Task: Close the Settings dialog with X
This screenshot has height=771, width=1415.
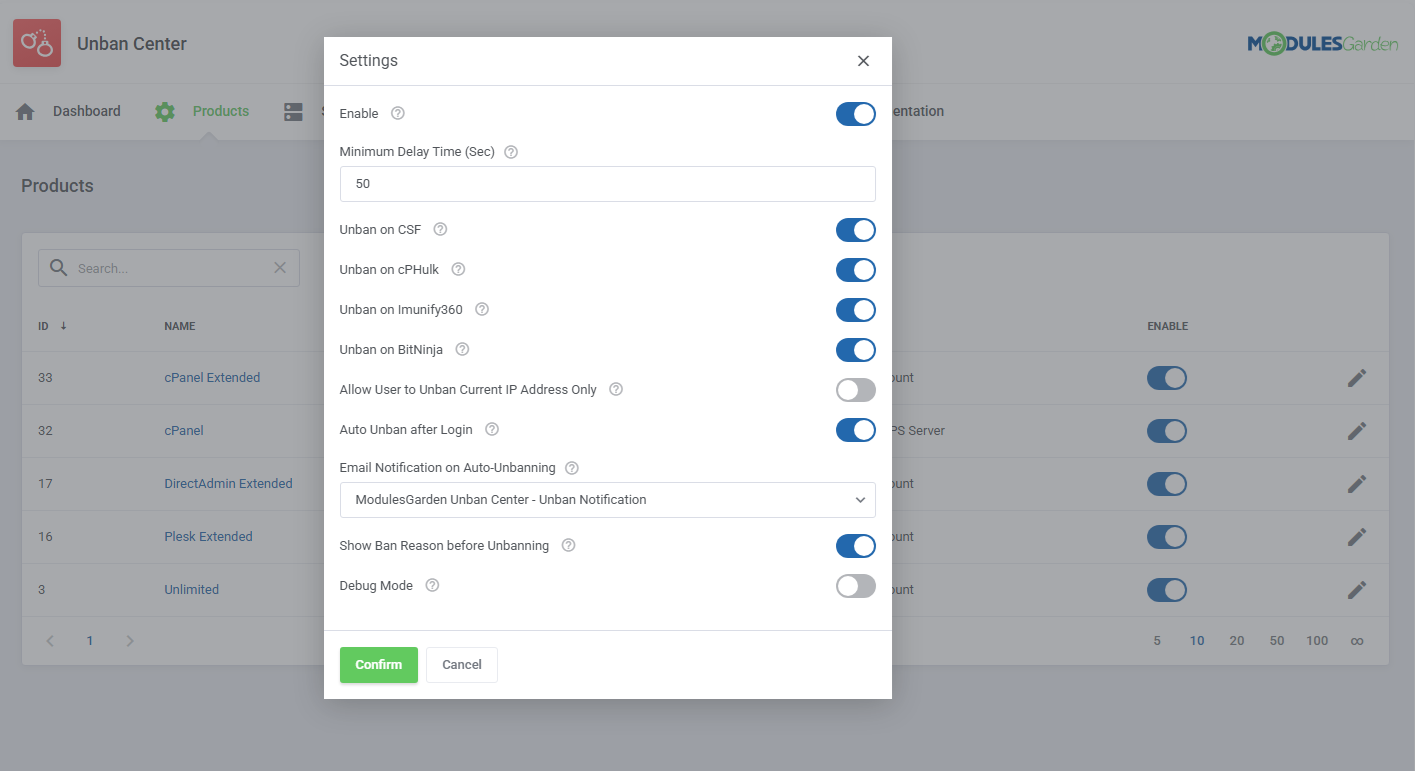Action: tap(863, 61)
